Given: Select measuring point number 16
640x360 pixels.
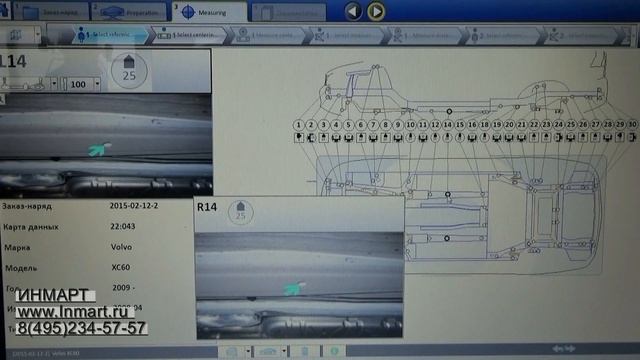Looking at the screenshot, I should pos(472,125).
